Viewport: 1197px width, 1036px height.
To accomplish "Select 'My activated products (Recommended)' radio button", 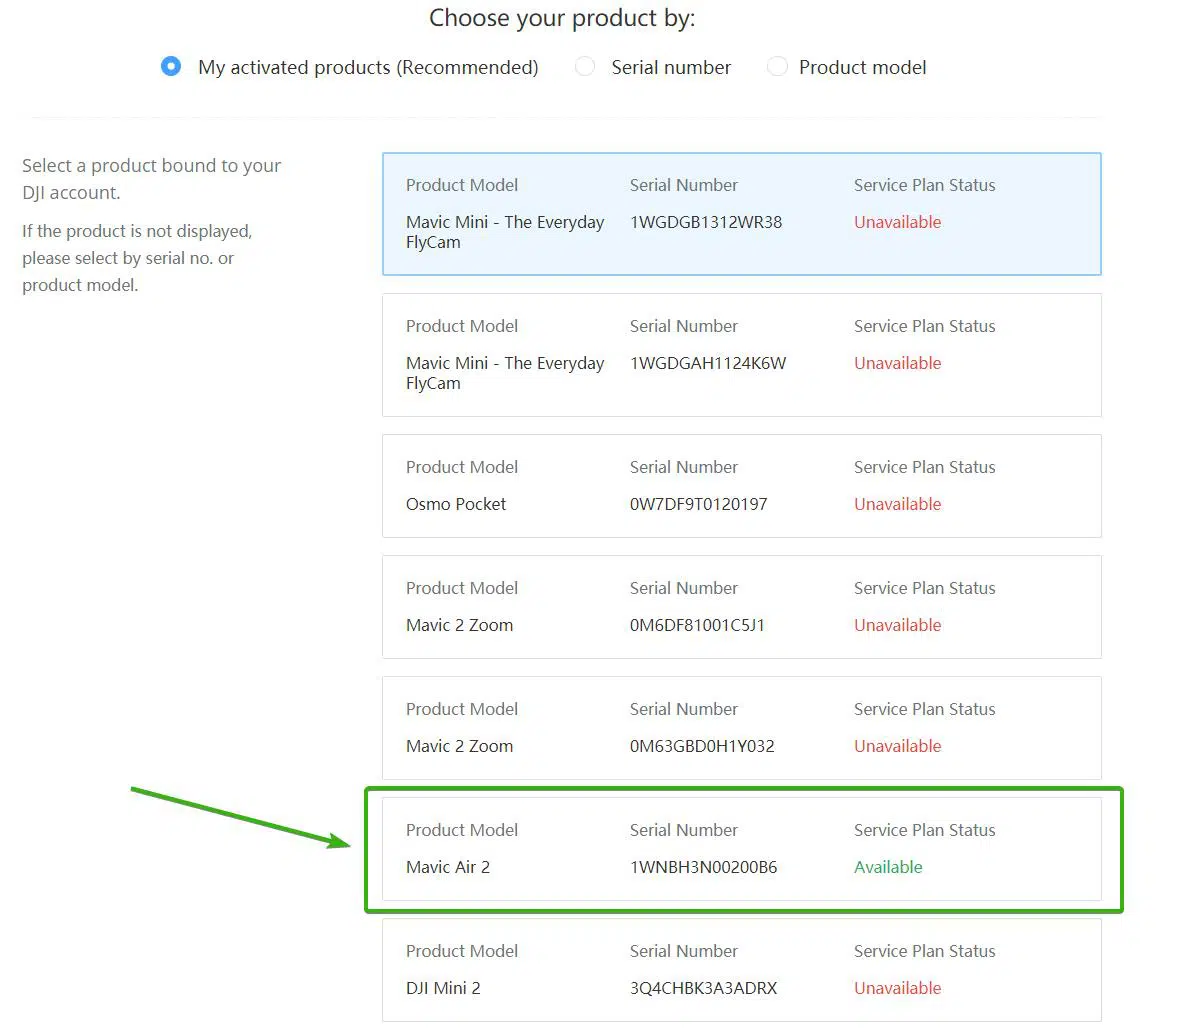I will coord(171,66).
